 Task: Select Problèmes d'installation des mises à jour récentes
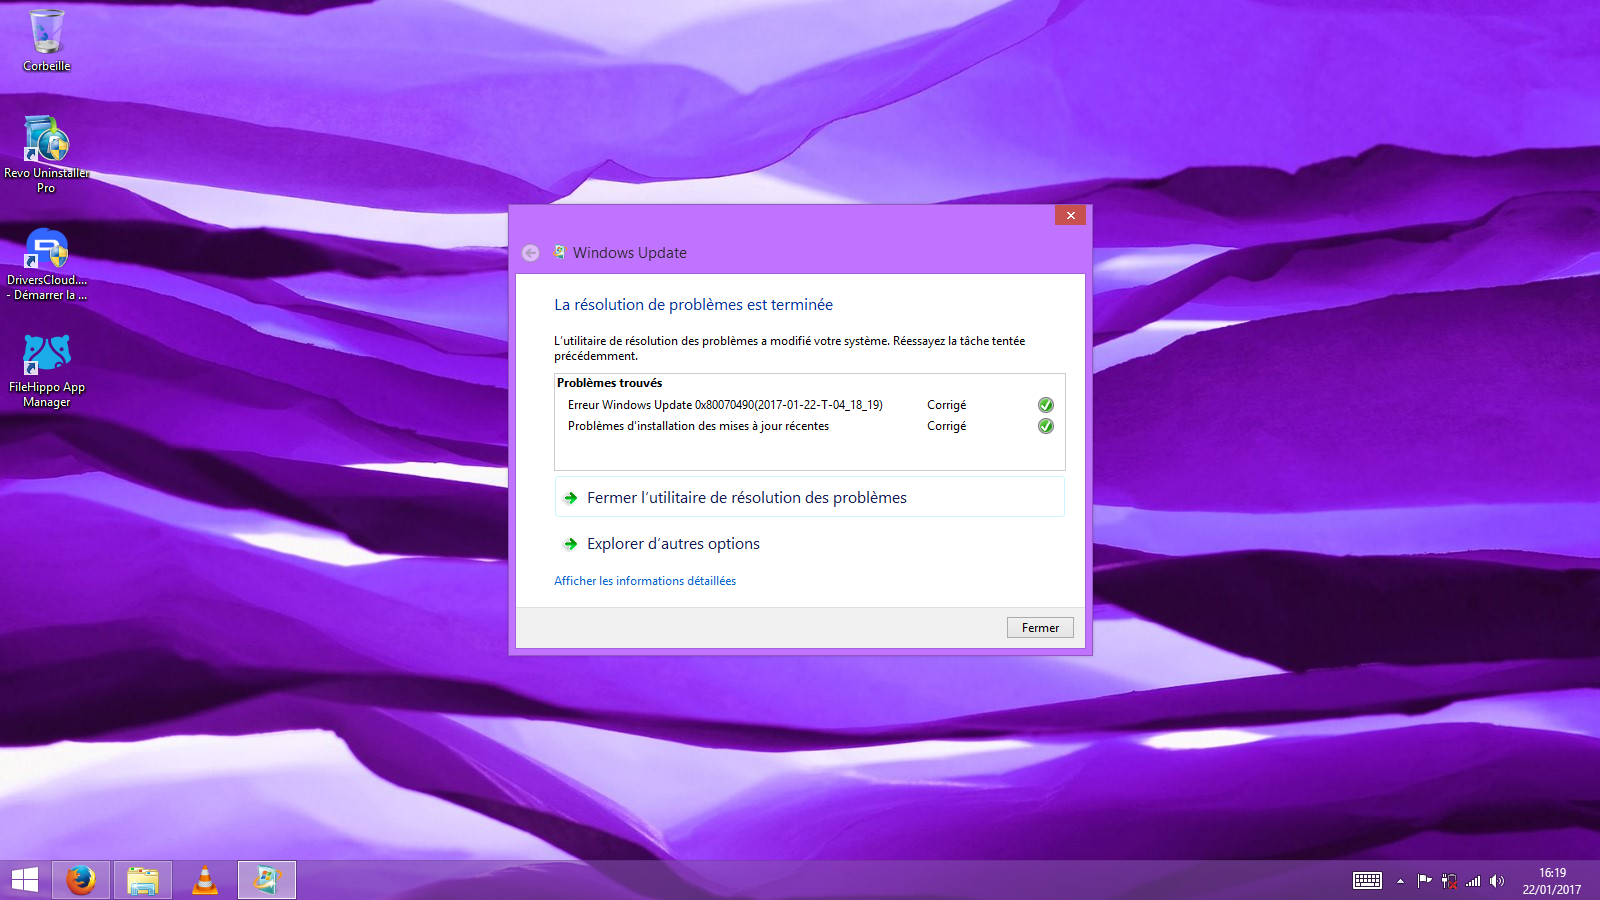coord(810,426)
